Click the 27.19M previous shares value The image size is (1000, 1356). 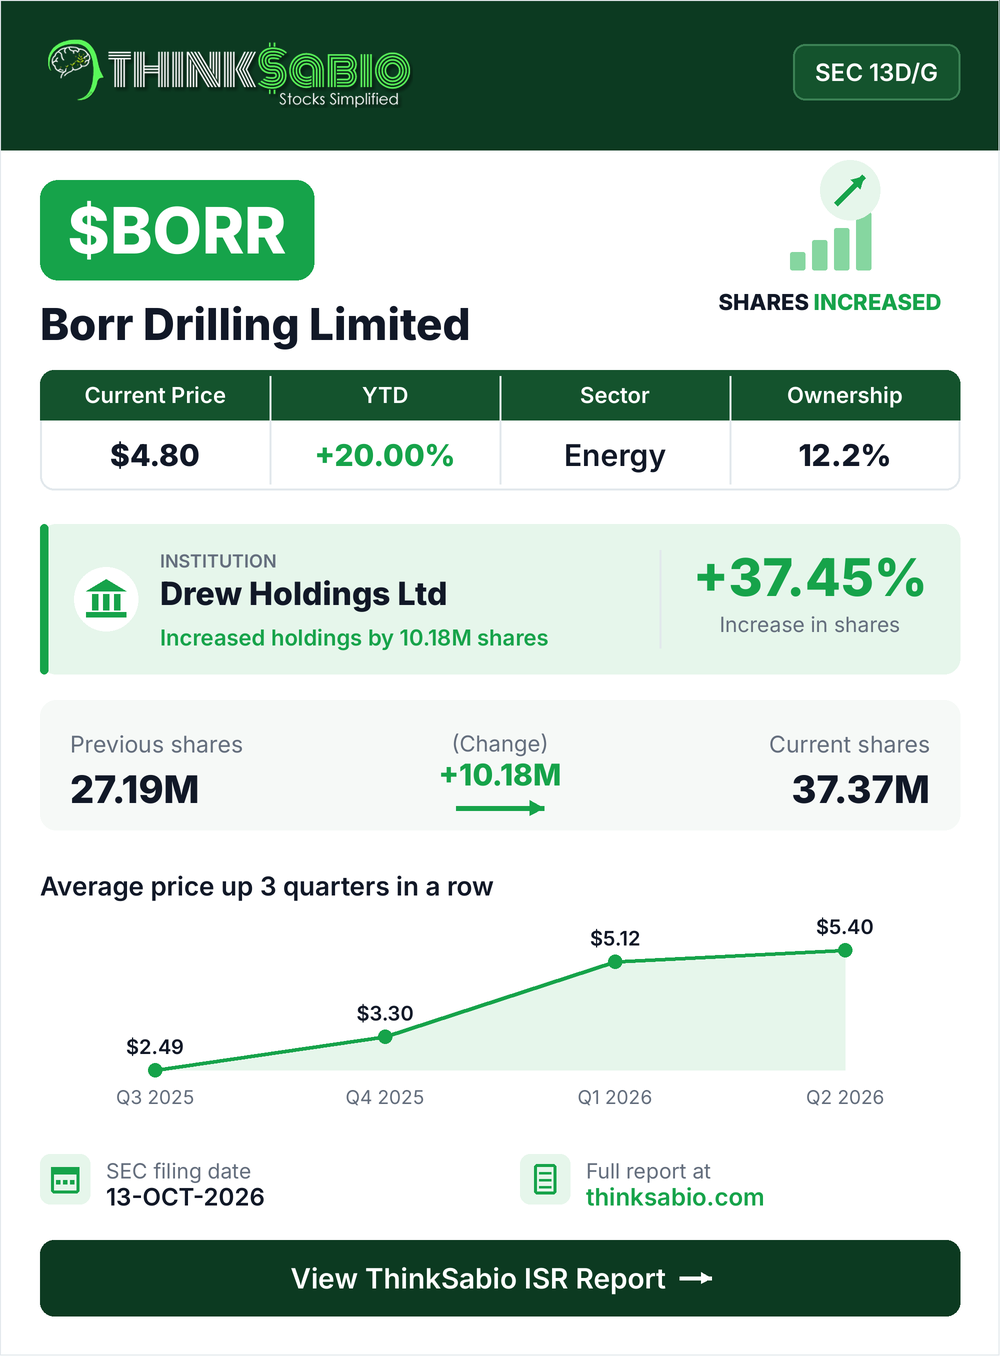[135, 789]
